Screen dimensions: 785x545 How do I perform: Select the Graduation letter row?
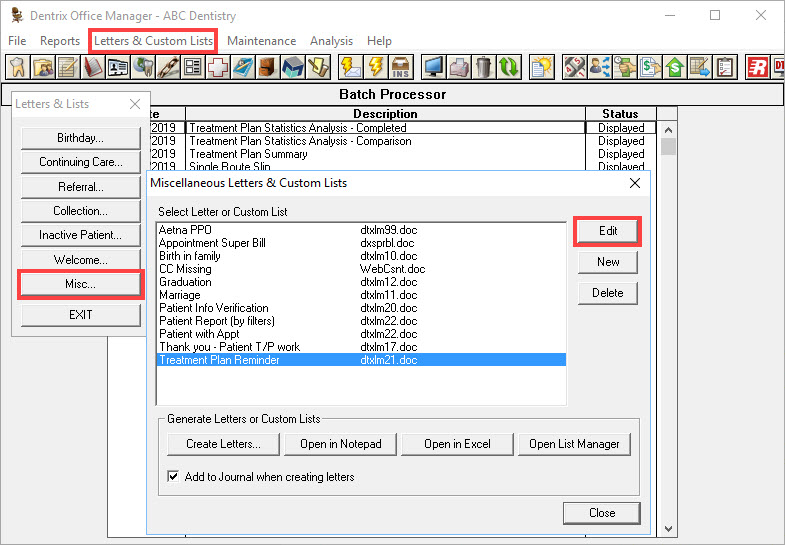361,282
